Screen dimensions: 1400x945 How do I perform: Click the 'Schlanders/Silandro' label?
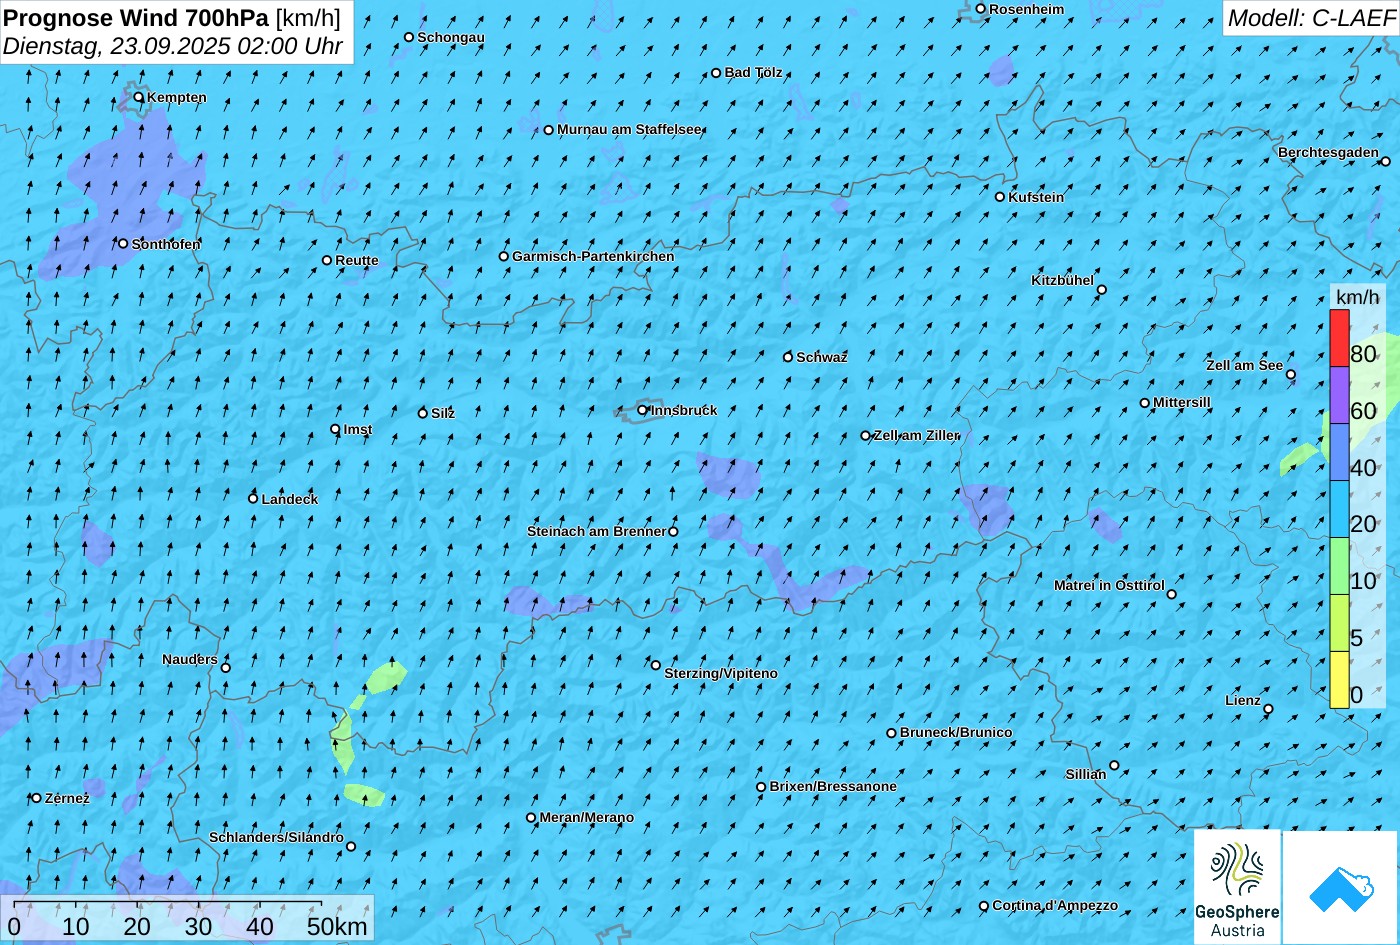276,837
